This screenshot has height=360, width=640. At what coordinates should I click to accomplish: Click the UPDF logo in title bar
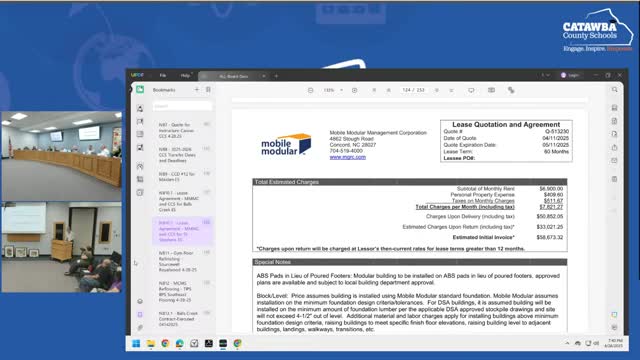coord(137,75)
